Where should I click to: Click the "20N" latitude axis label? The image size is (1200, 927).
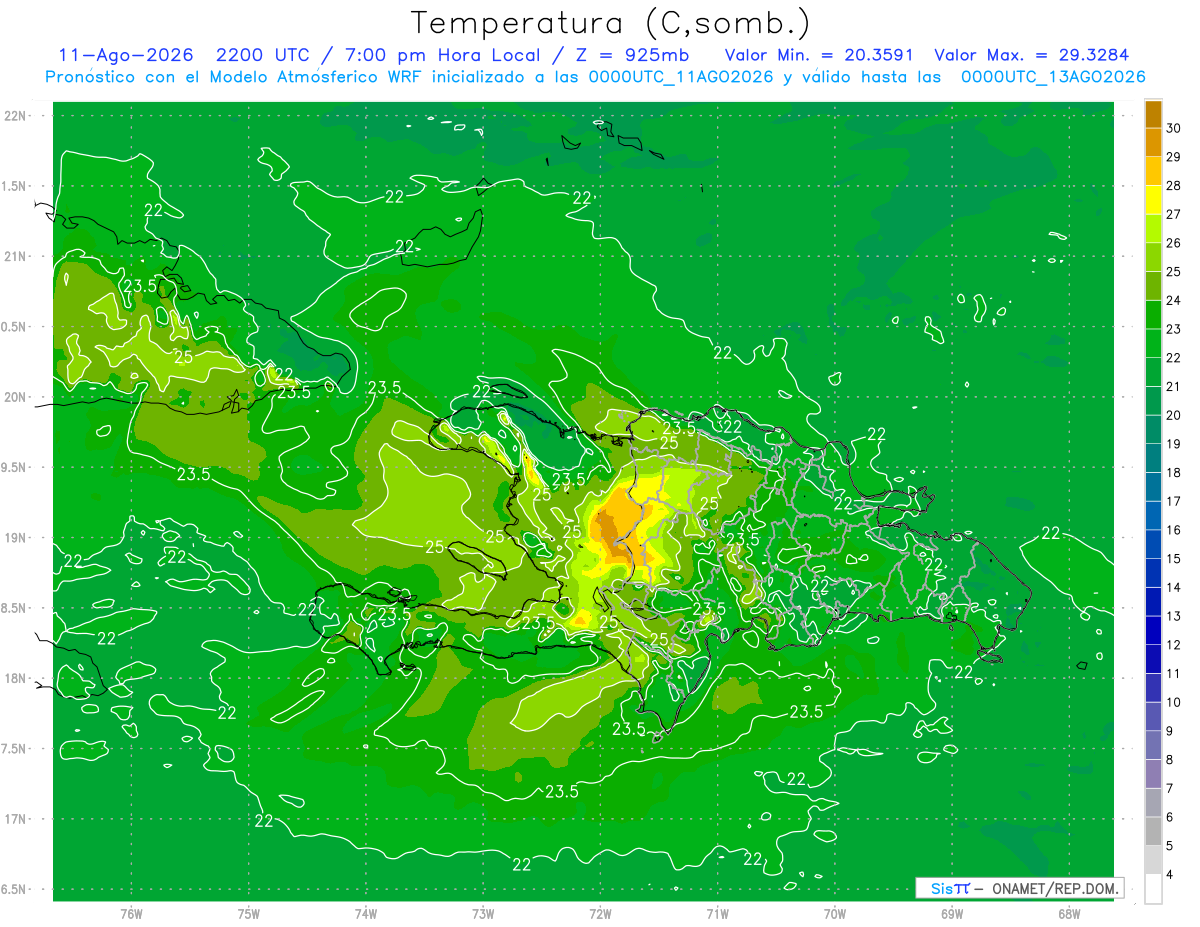16,397
